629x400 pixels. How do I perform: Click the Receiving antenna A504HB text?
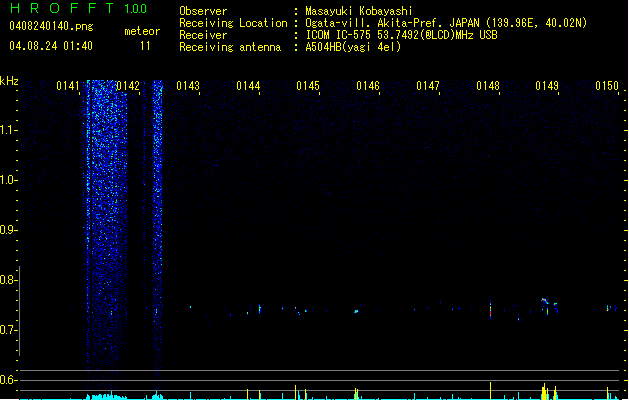[353, 47]
